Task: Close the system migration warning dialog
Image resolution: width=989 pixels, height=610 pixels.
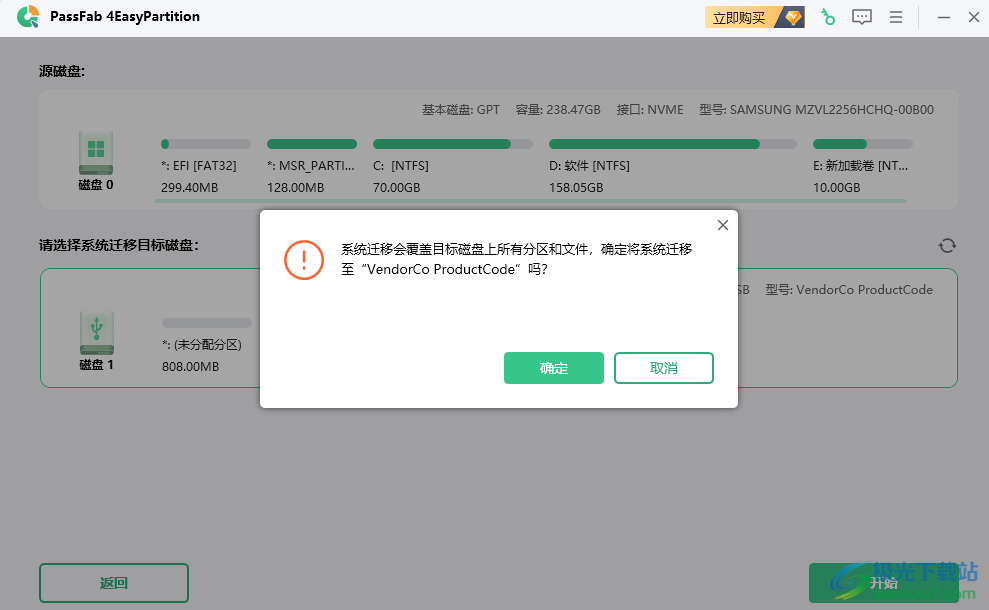Action: point(723,225)
